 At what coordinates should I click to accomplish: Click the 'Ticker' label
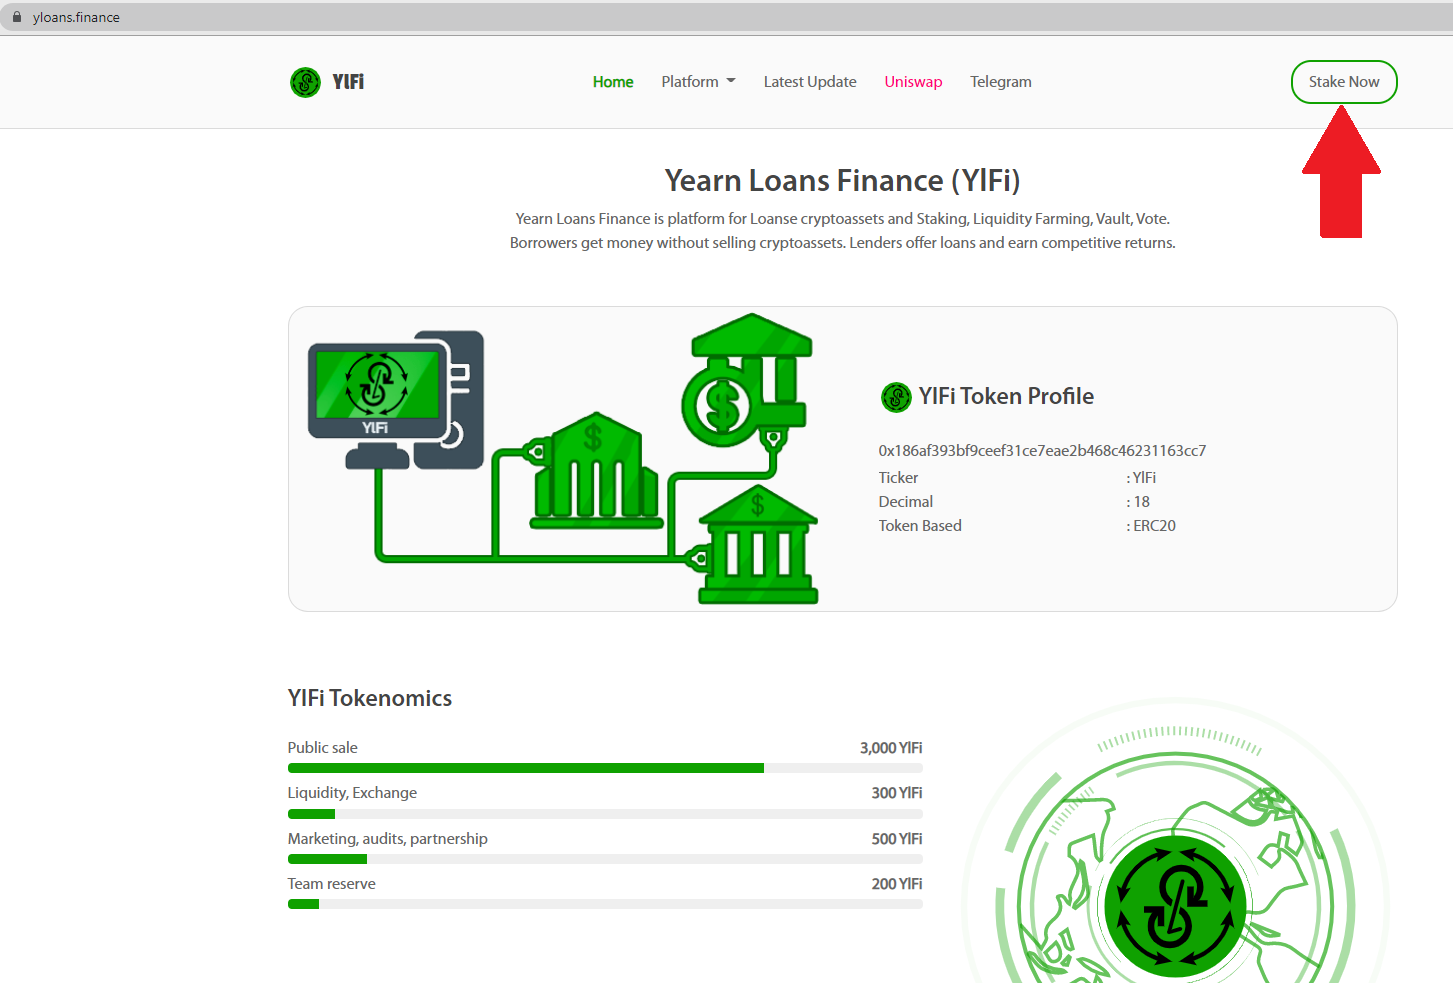click(898, 478)
